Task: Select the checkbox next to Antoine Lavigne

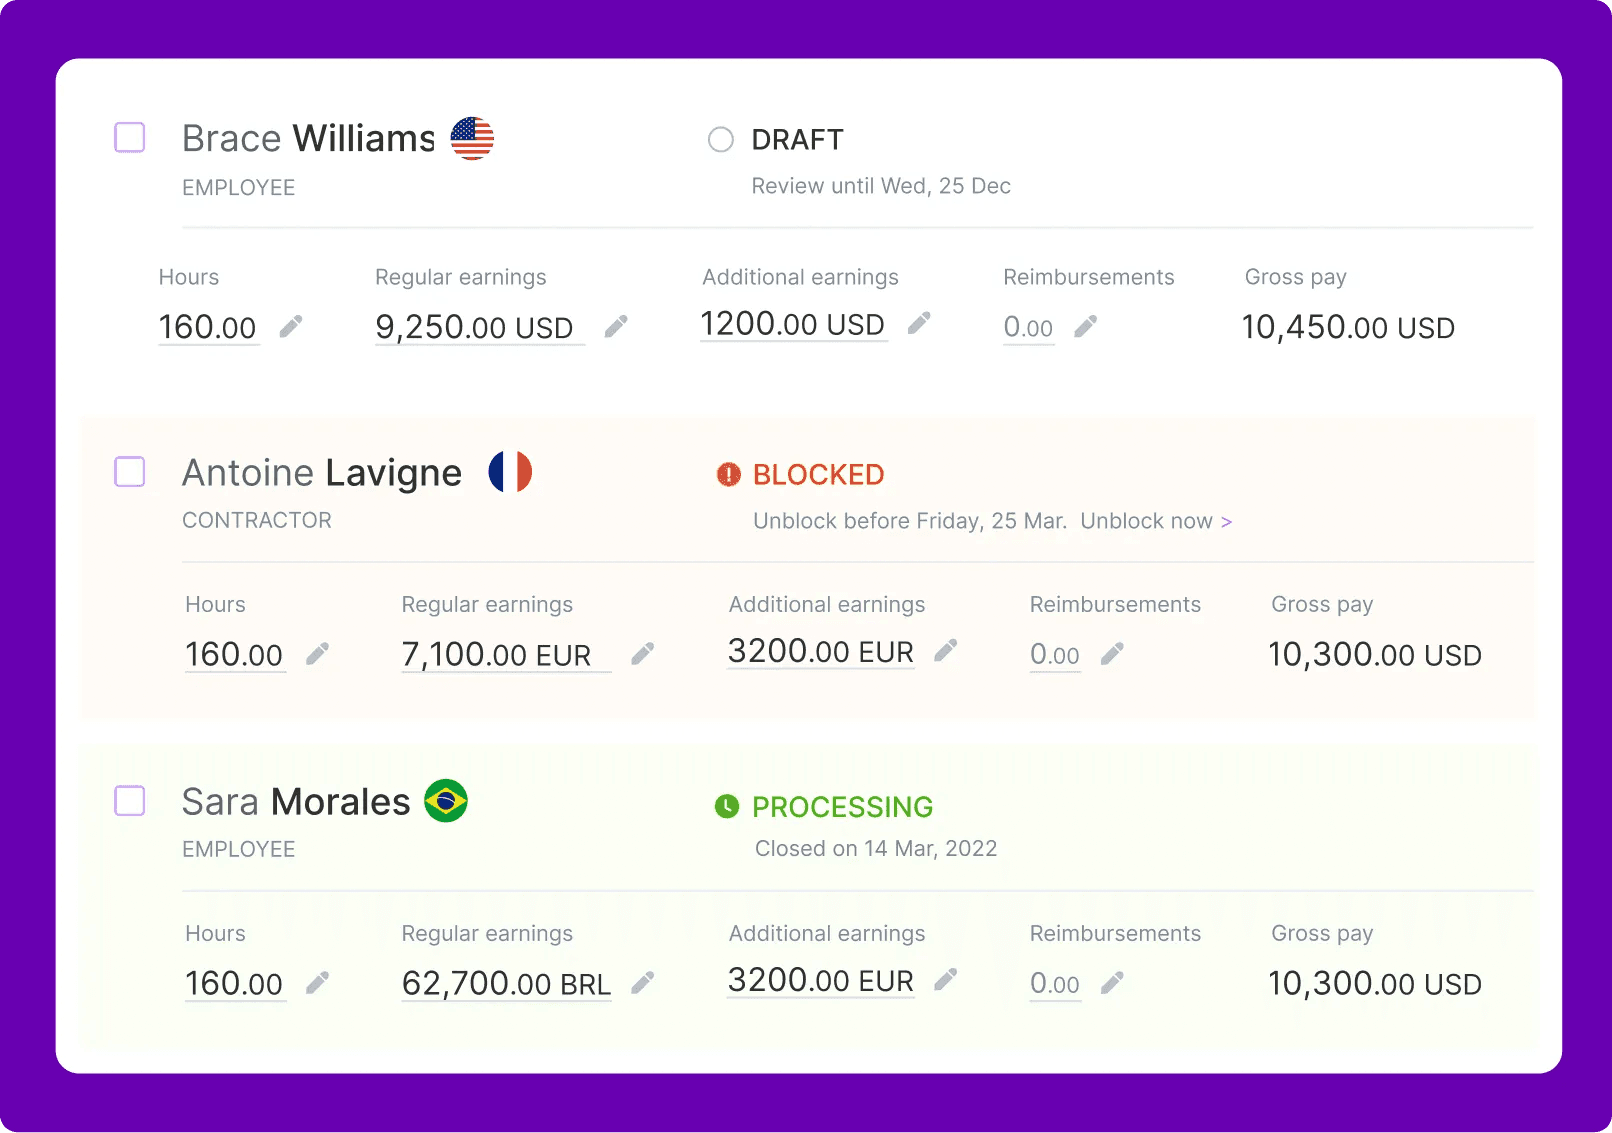Action: click(x=129, y=471)
